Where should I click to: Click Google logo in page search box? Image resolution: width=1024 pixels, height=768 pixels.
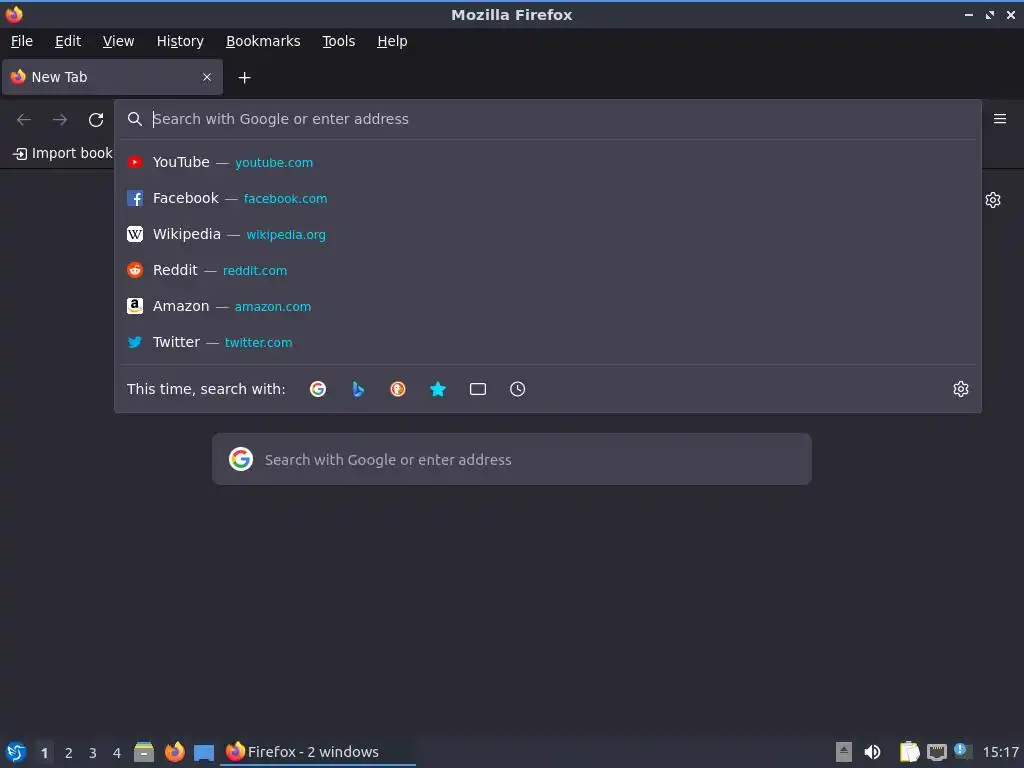click(x=241, y=459)
